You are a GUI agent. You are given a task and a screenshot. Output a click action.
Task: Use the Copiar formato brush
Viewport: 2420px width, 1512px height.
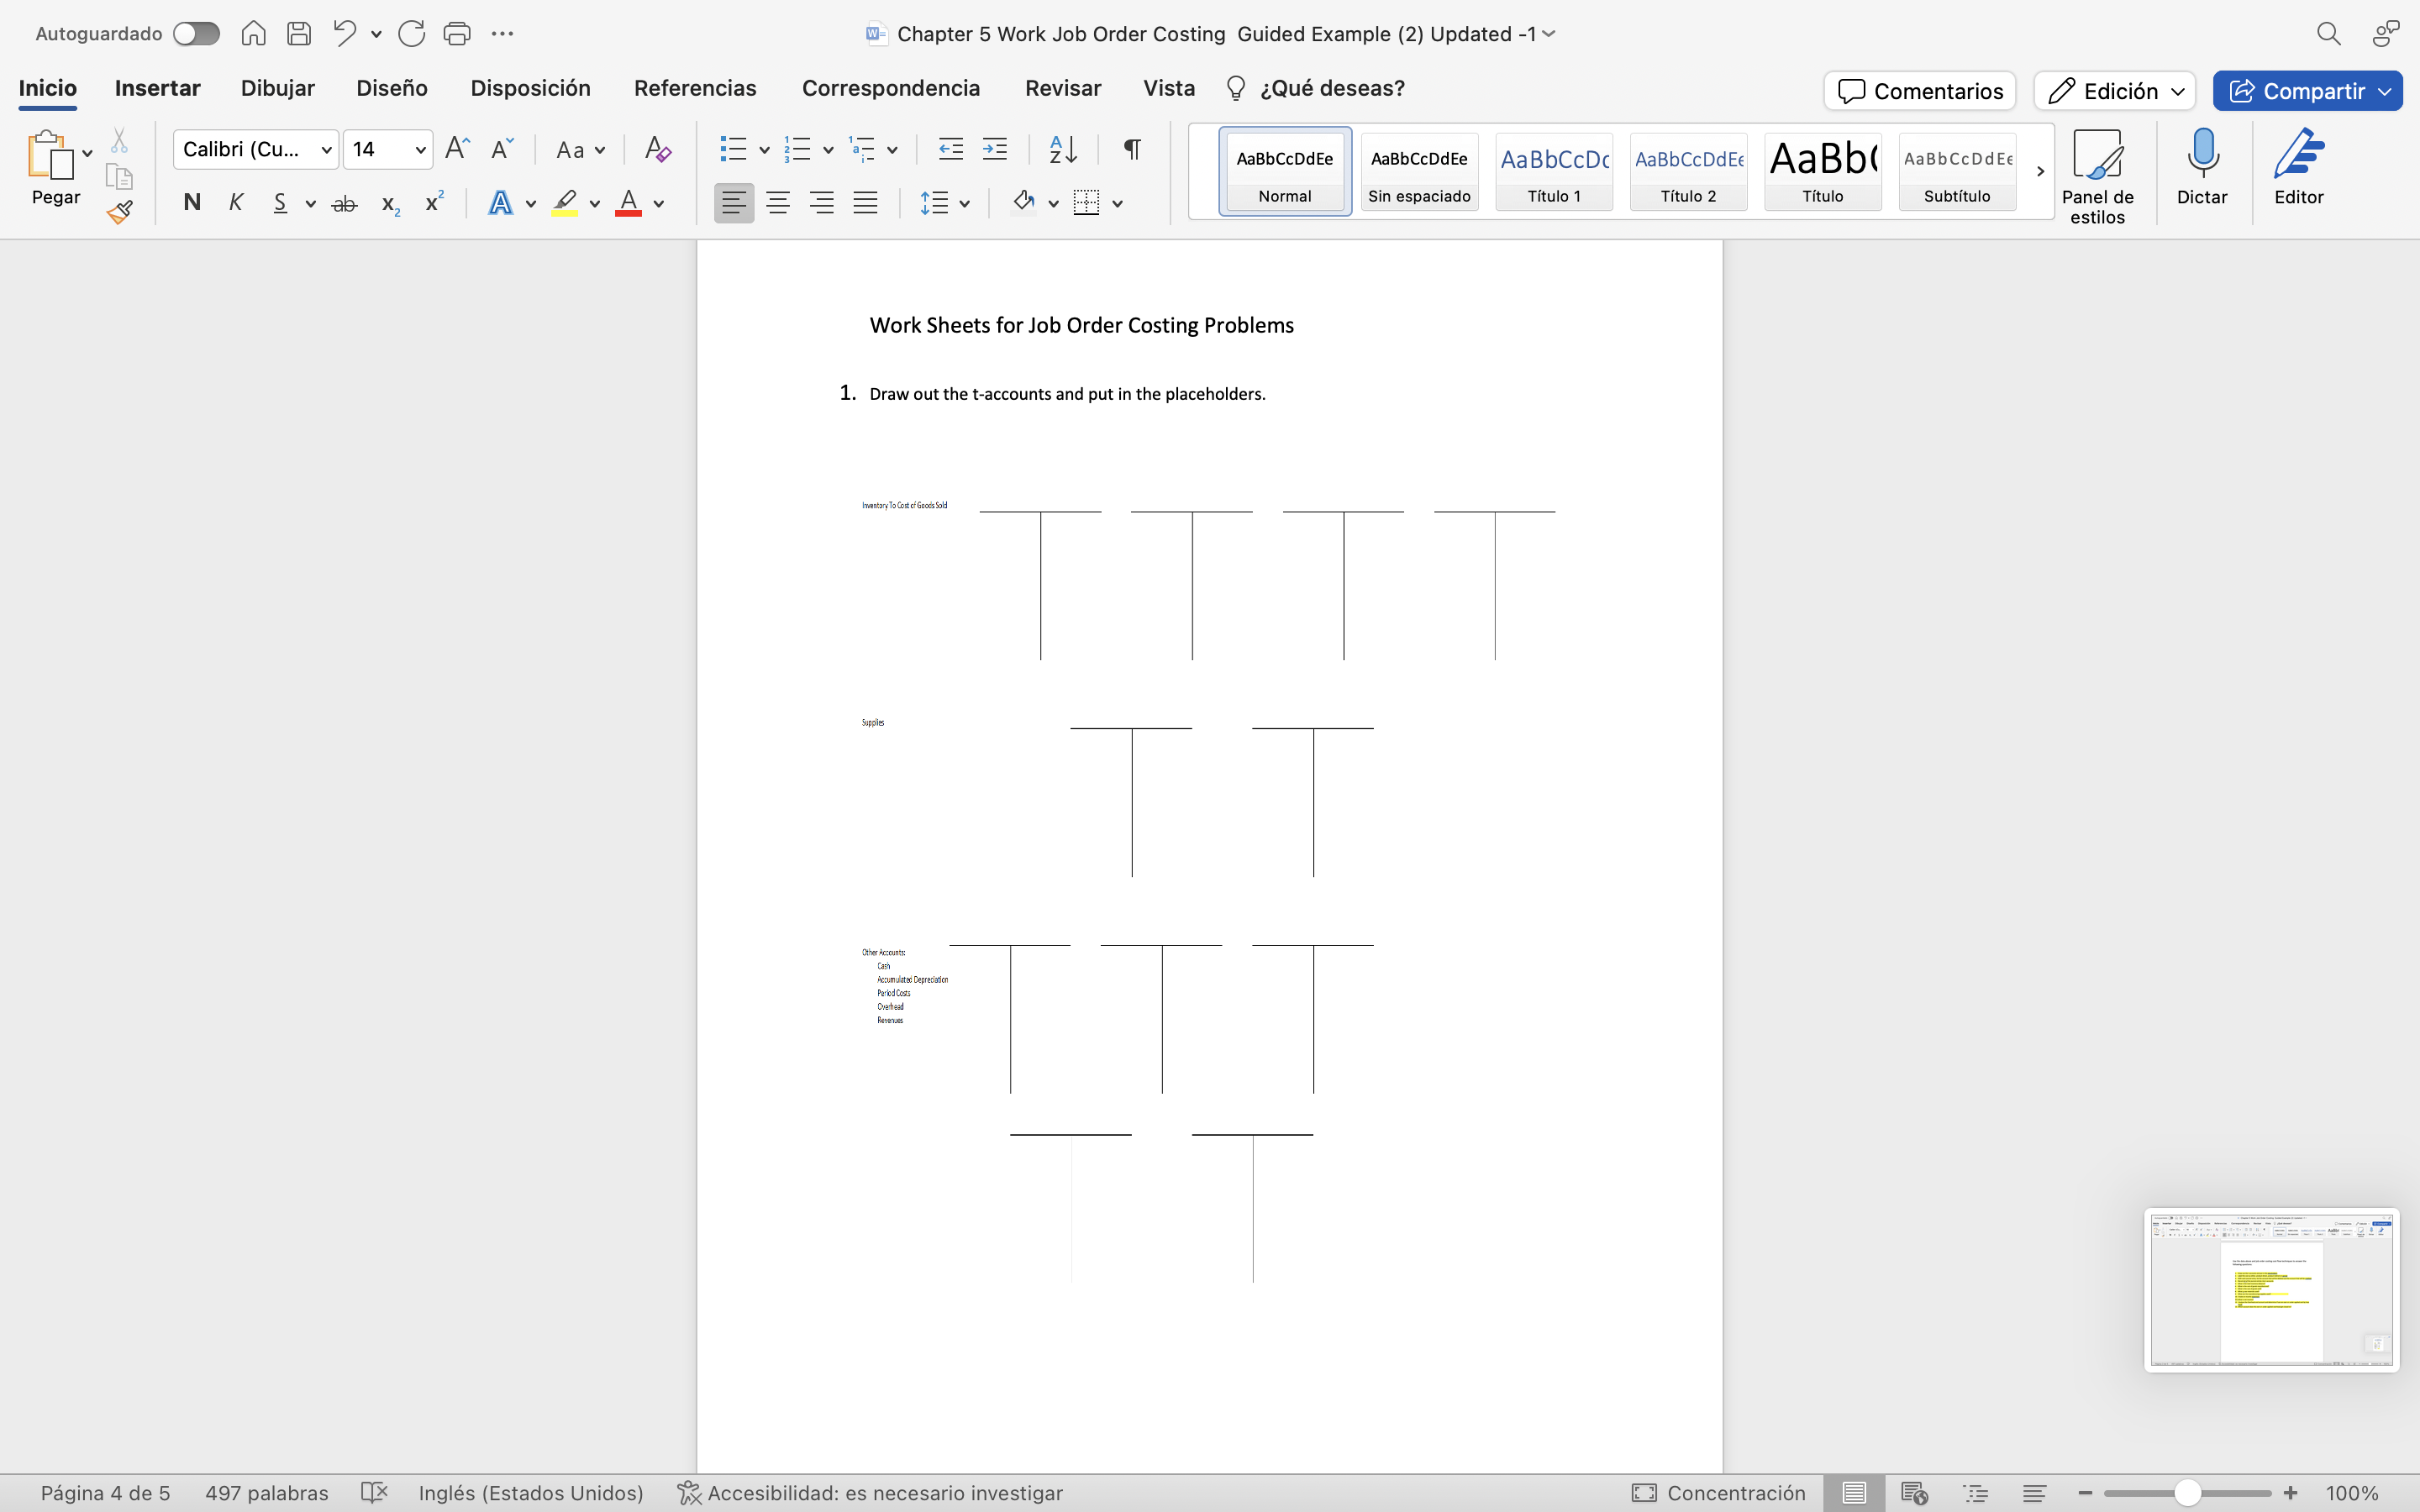(x=119, y=211)
